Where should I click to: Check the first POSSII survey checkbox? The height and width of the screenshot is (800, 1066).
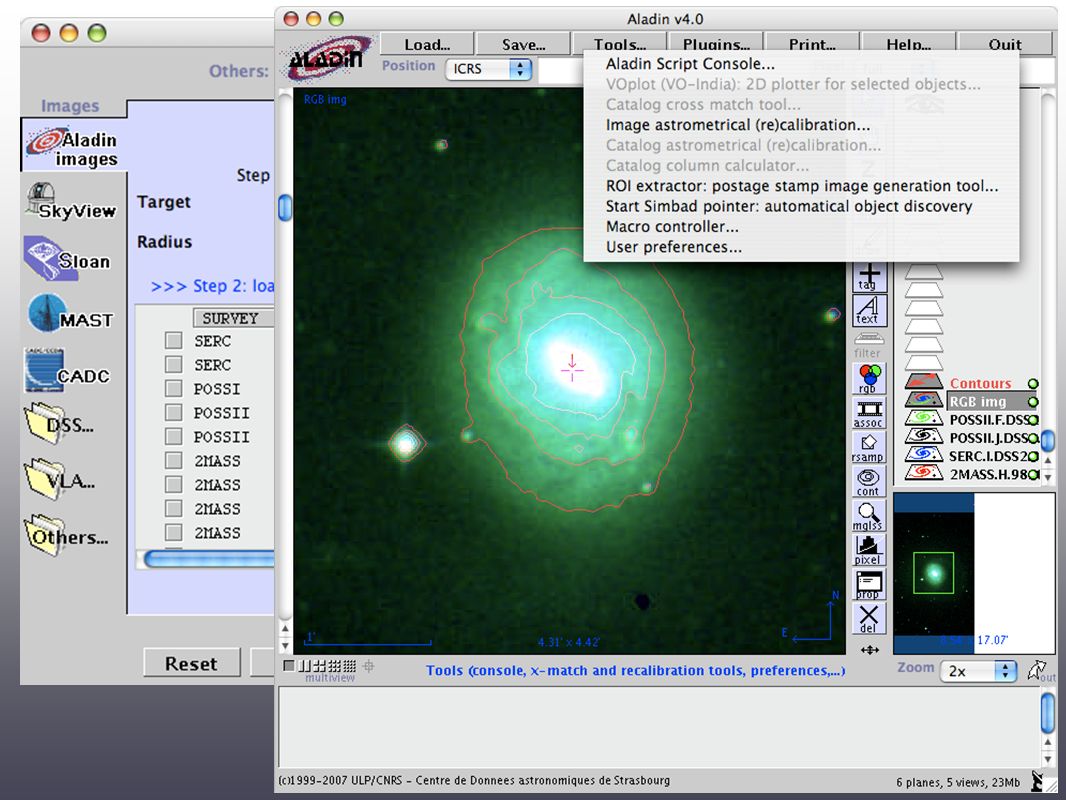pyautogui.click(x=174, y=413)
